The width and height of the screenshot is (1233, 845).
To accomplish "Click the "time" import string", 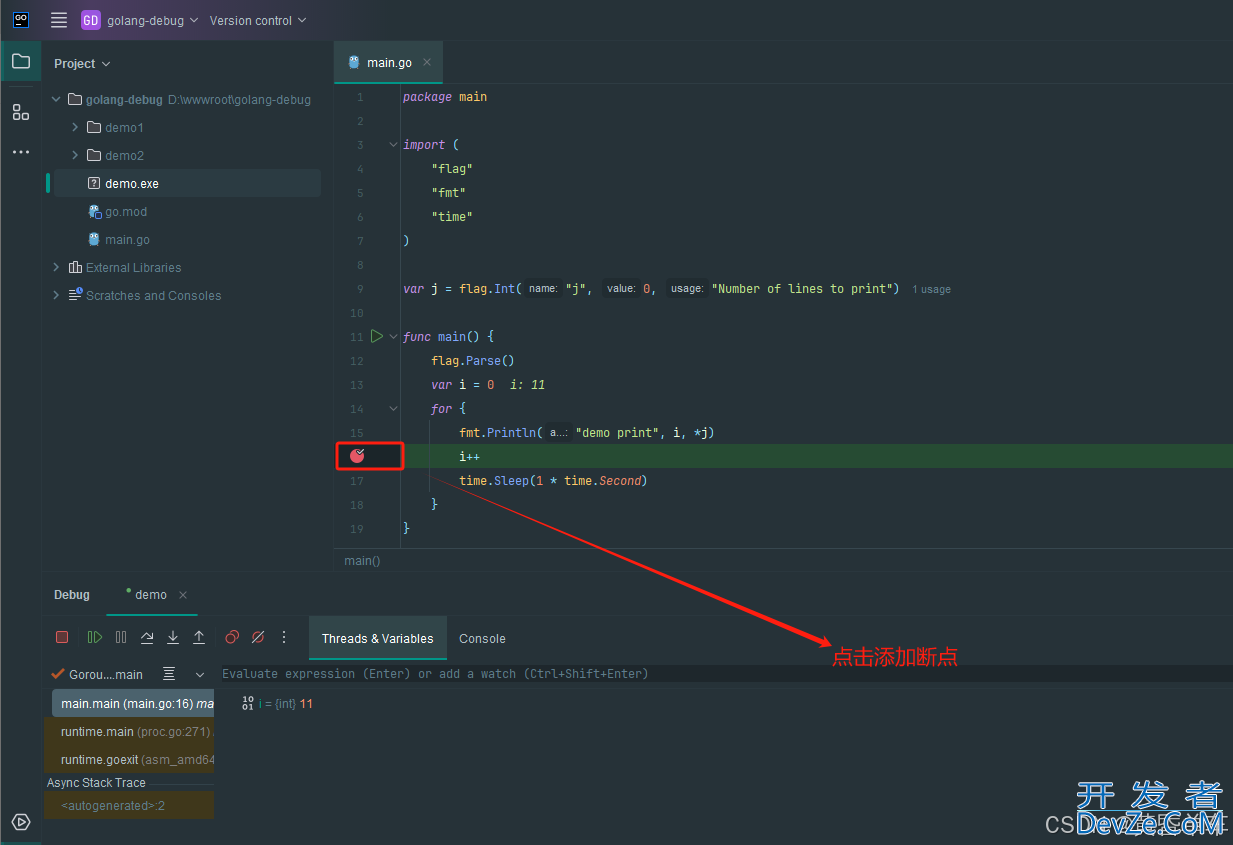I will [x=452, y=217].
